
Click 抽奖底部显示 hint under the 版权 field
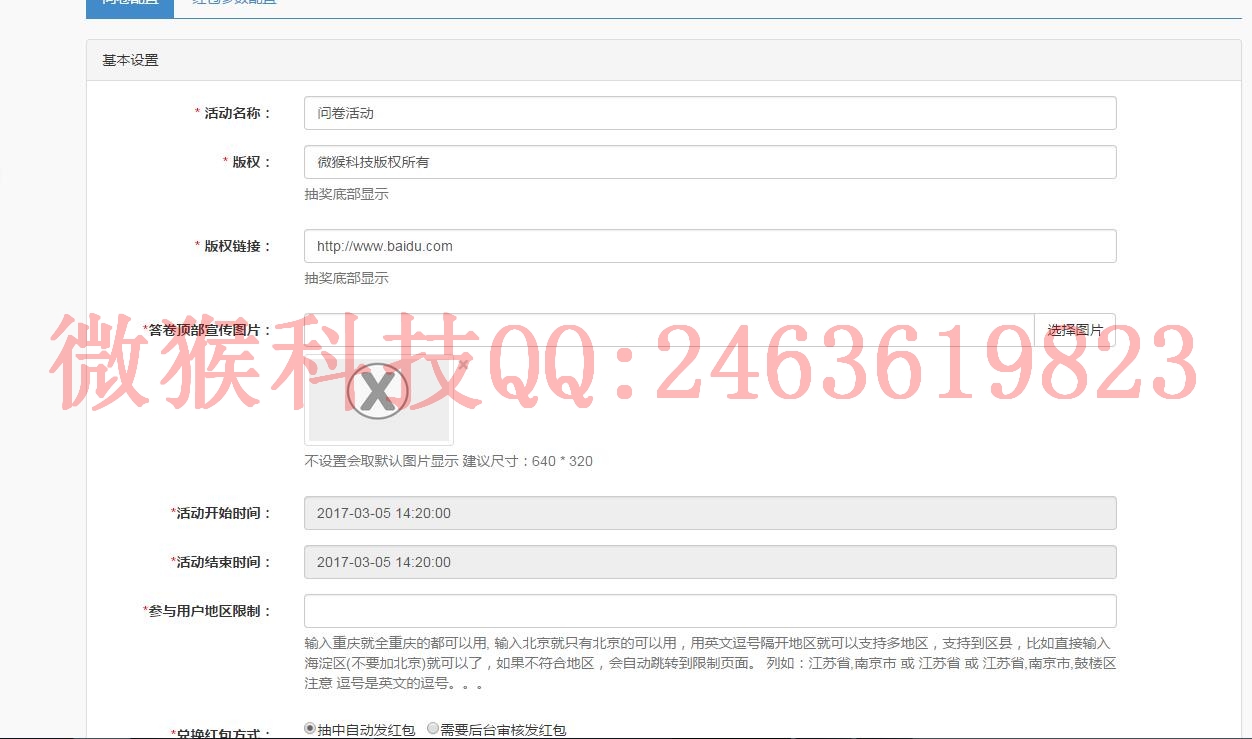tap(346, 194)
